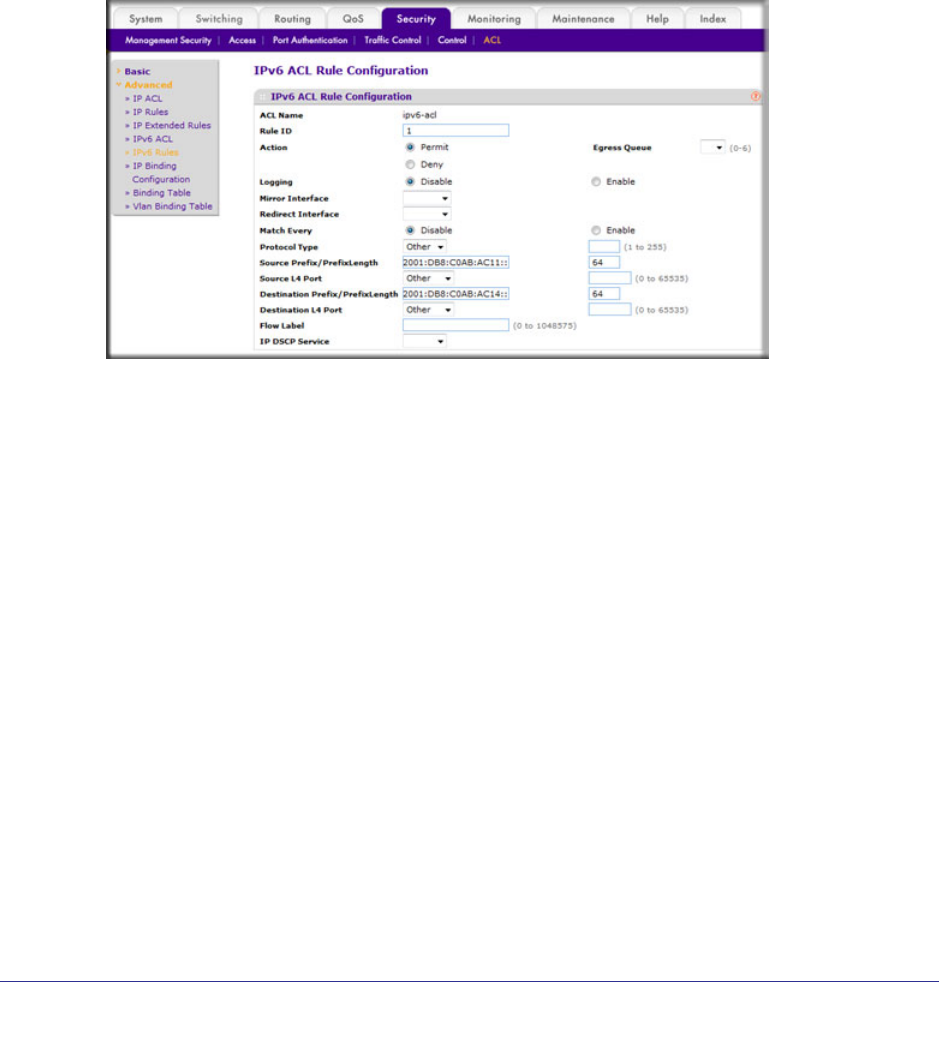
Task: Open the Binding Table sidebar link
Action: [161, 193]
